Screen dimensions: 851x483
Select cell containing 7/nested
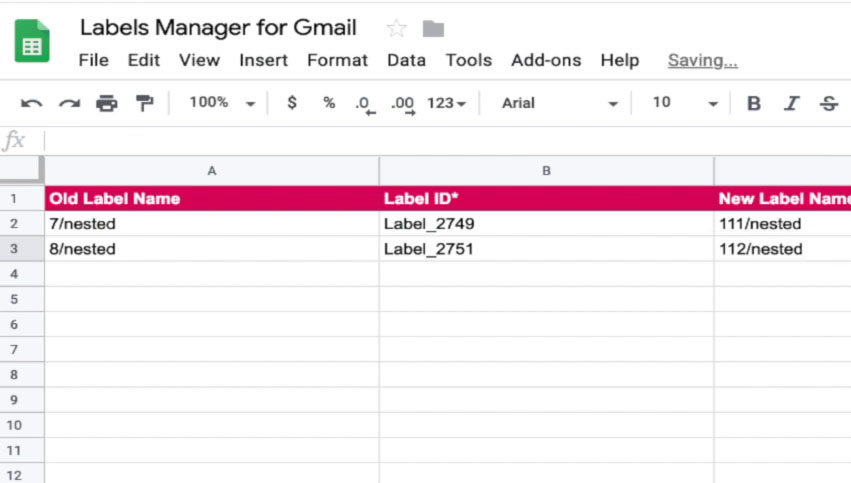[212, 224]
